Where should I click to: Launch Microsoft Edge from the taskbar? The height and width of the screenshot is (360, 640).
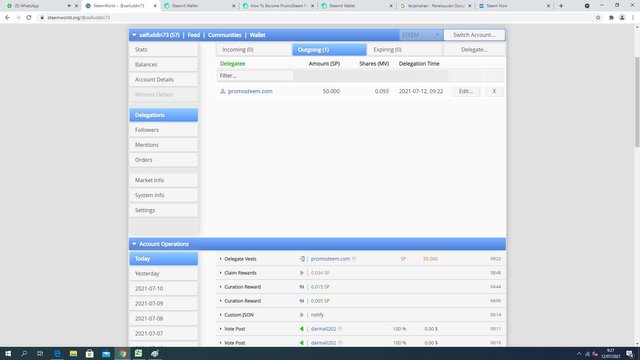click(x=57, y=353)
